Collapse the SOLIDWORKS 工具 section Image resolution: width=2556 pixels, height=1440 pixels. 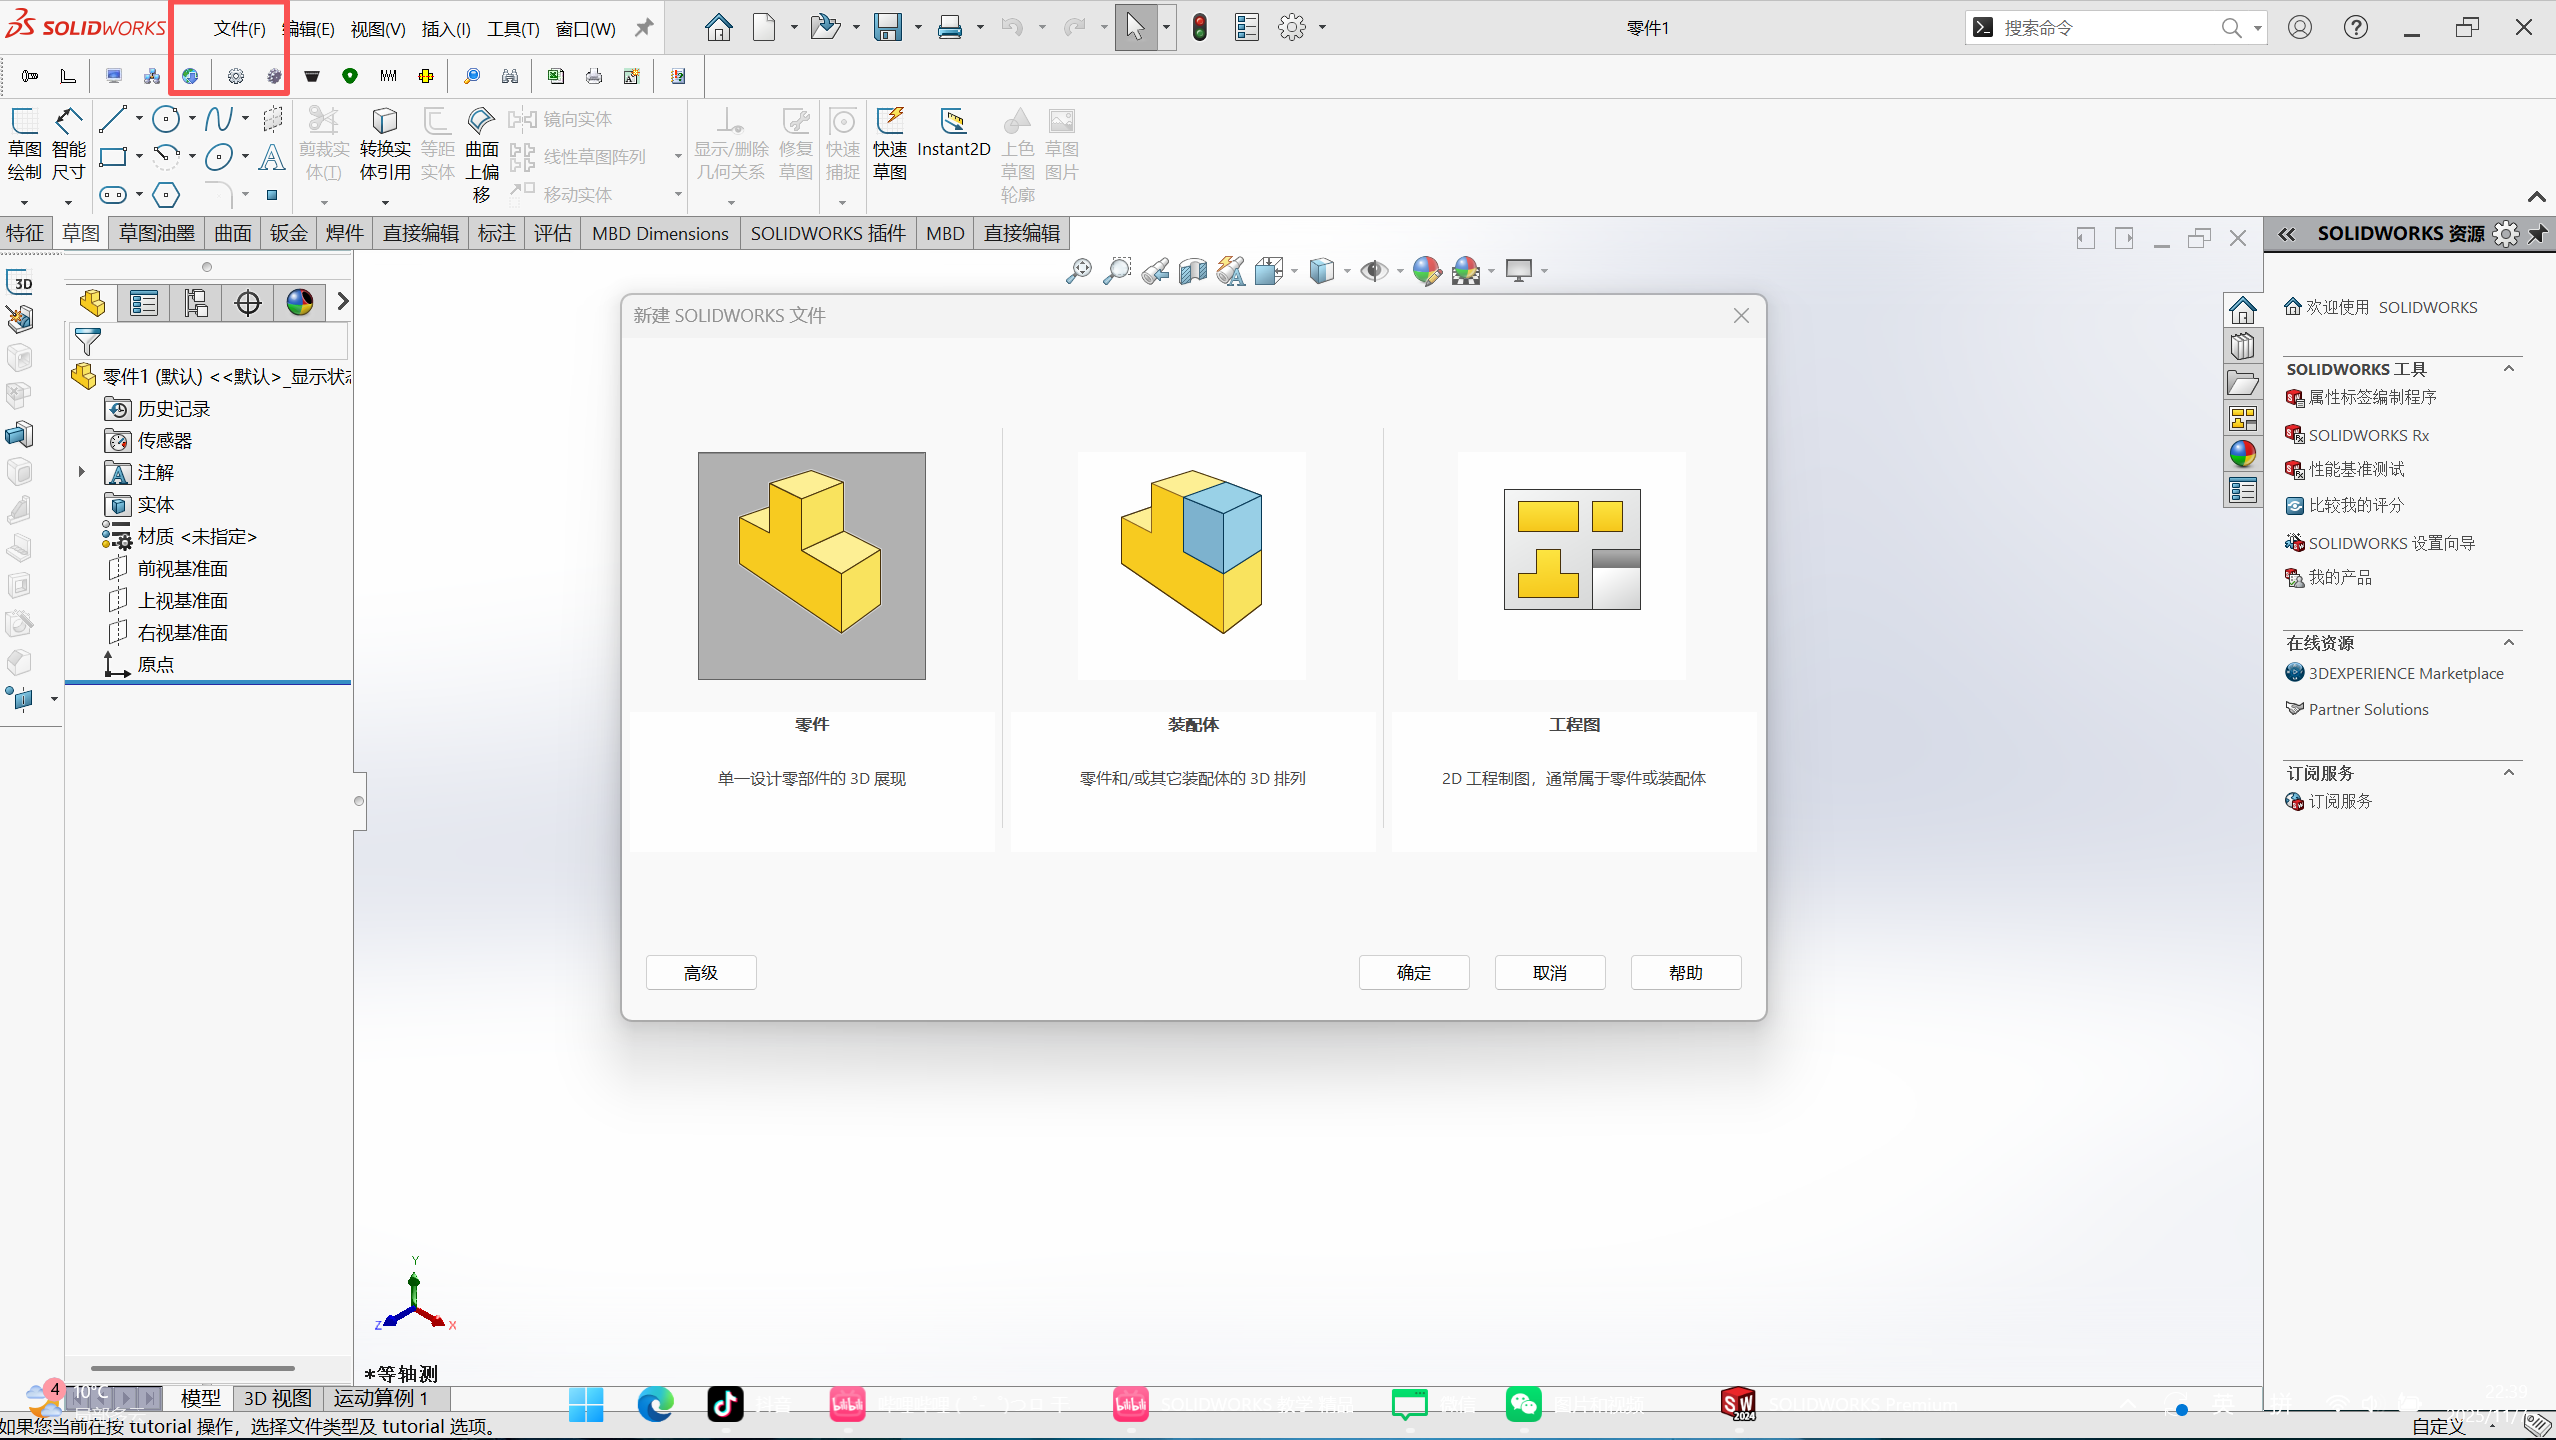(x=2508, y=369)
